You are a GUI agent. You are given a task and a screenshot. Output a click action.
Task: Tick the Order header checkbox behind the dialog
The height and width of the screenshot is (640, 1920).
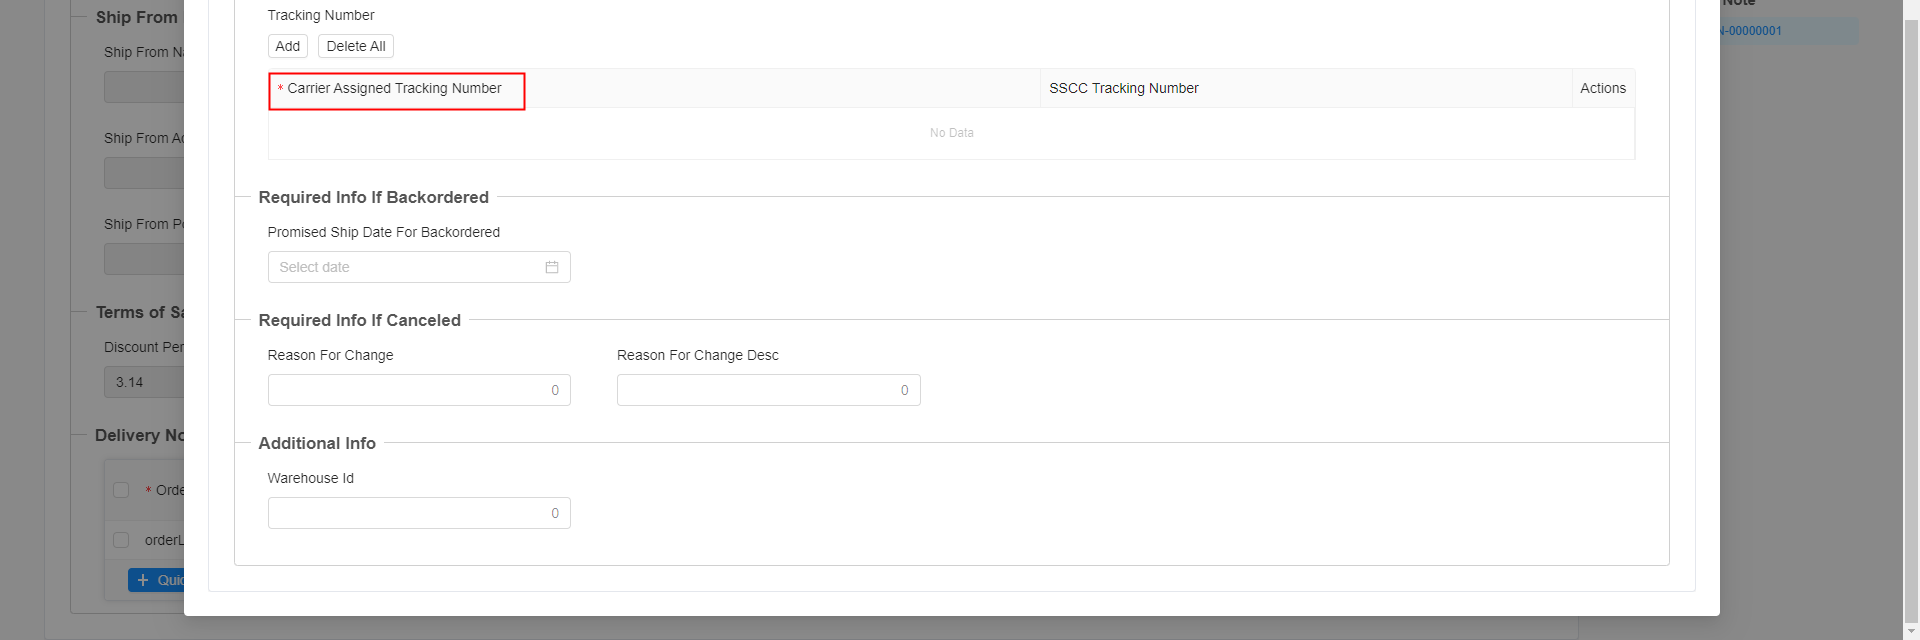[x=121, y=490]
